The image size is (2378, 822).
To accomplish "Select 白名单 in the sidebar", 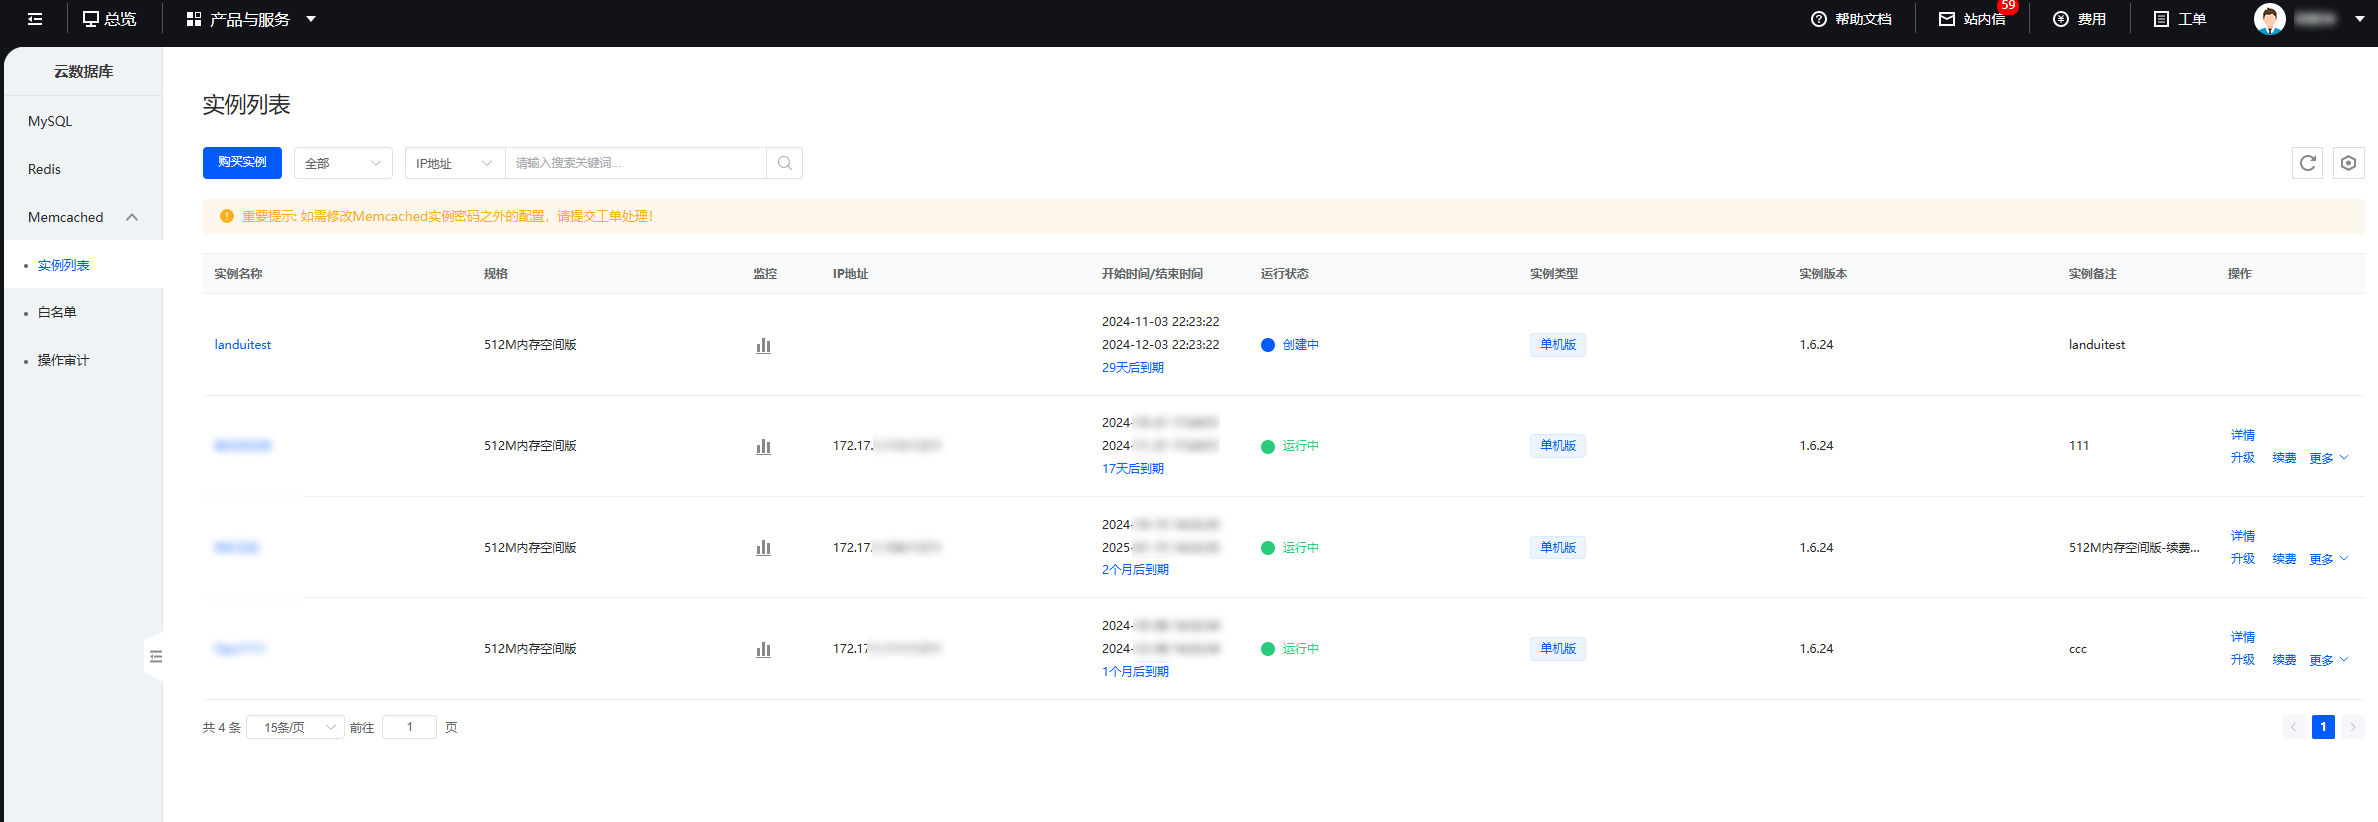I will pyautogui.click(x=57, y=312).
